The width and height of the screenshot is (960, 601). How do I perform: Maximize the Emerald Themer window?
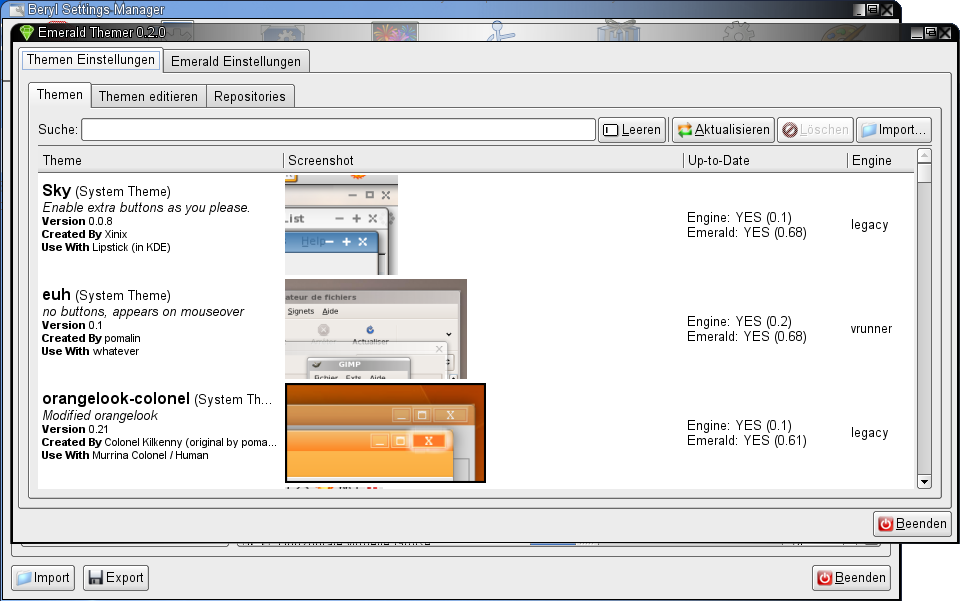pyautogui.click(x=931, y=33)
